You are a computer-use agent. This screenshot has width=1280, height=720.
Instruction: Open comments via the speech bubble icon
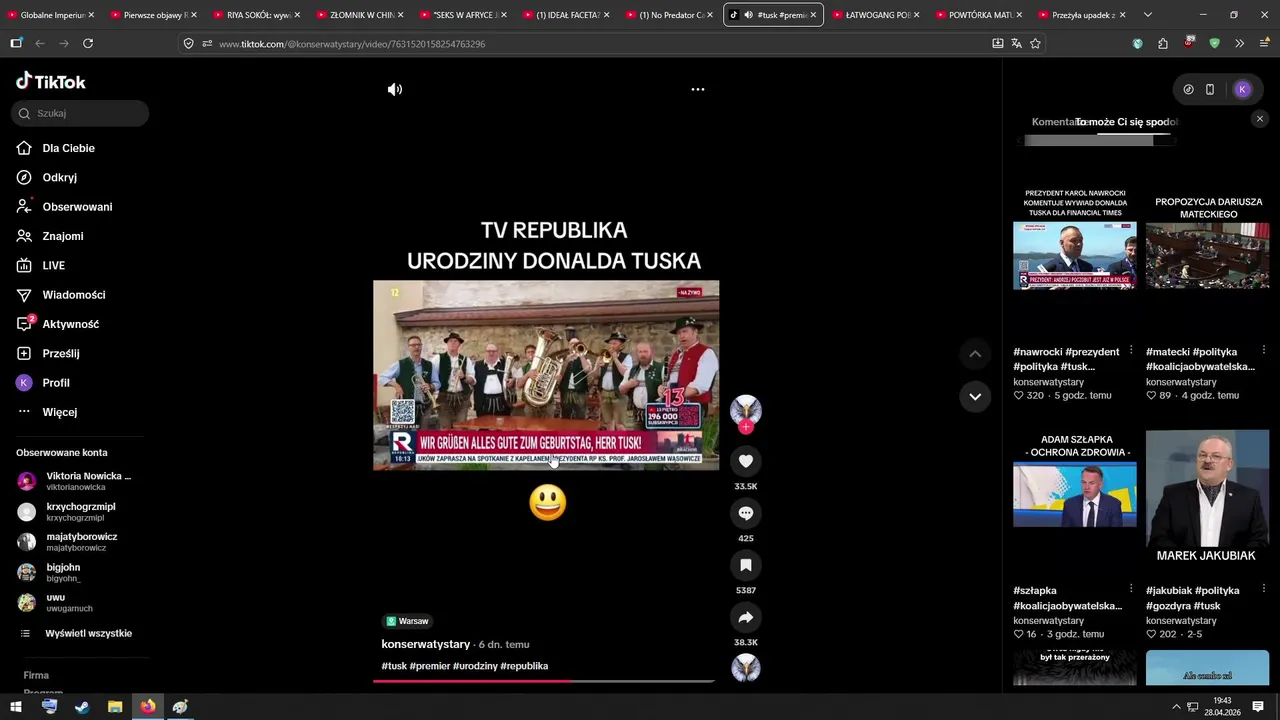coord(746,513)
